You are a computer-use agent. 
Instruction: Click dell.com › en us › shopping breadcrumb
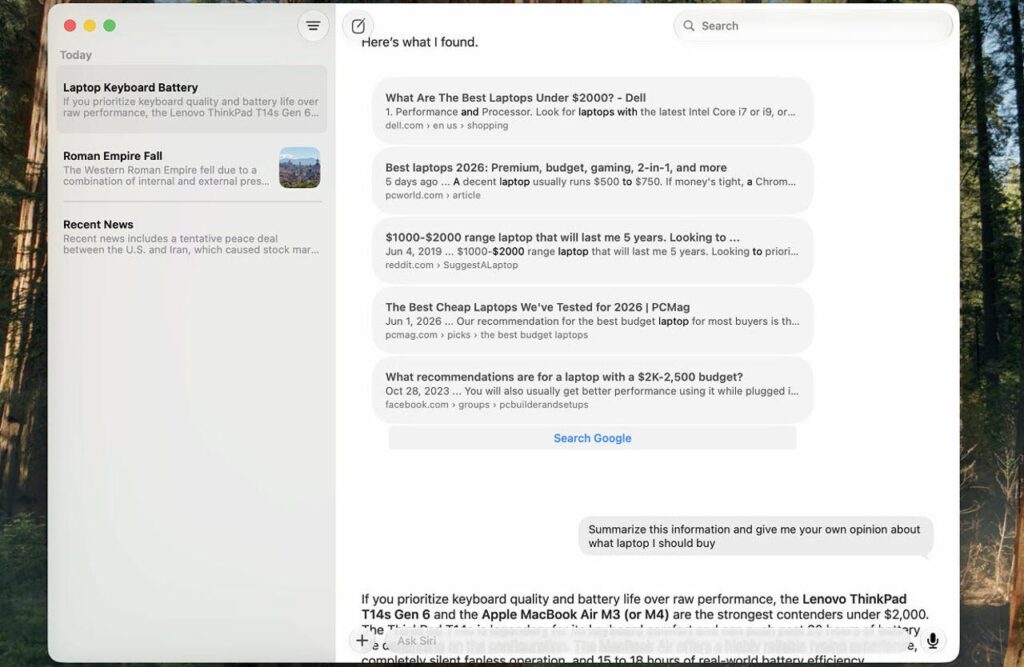coord(447,125)
